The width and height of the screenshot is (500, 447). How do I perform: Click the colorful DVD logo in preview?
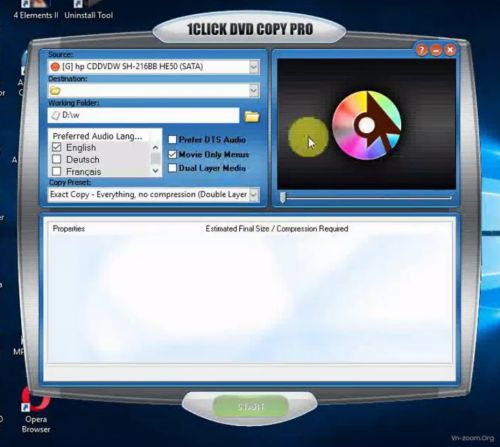click(367, 125)
